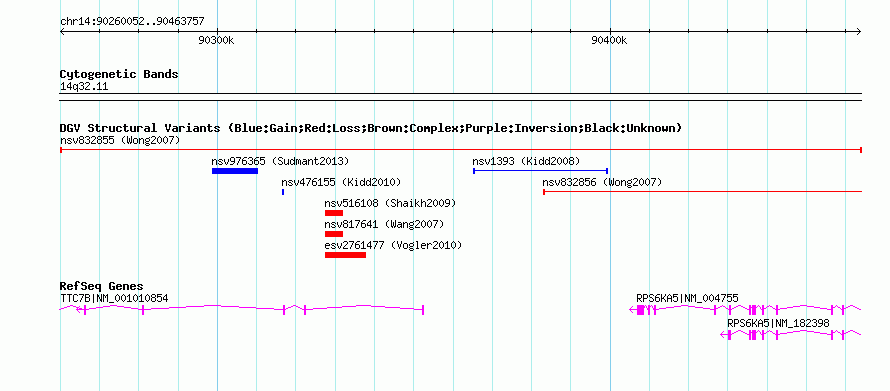Open nsv832856 (Wong2007) variant label
This screenshot has height=391, width=890.
pos(602,182)
